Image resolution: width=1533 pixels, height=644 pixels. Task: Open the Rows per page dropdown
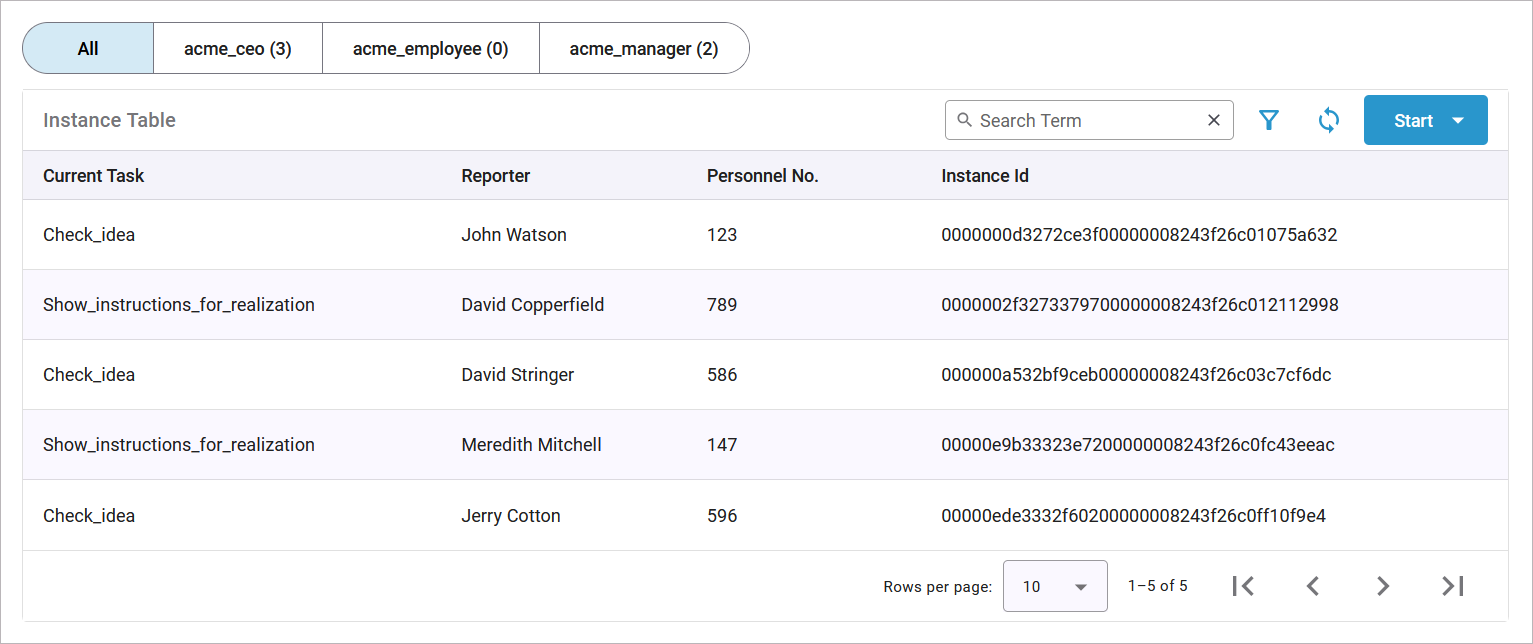pyautogui.click(x=1054, y=586)
